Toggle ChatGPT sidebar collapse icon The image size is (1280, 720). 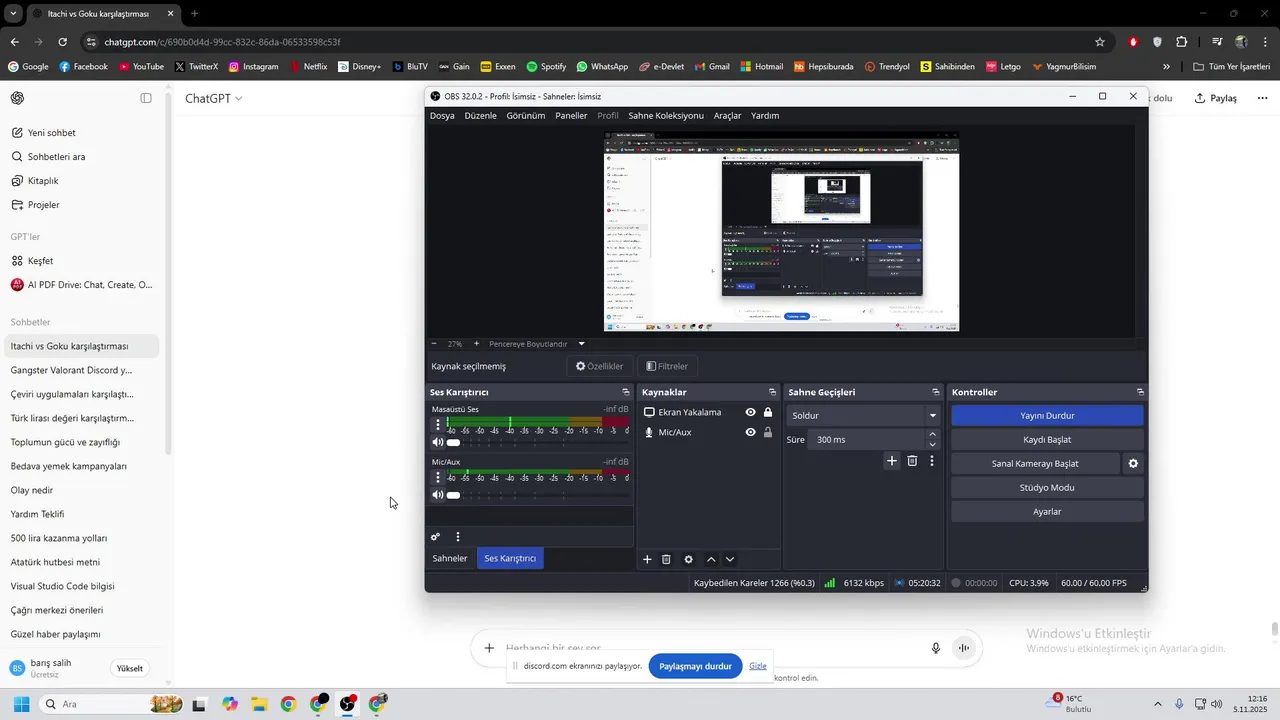146,98
